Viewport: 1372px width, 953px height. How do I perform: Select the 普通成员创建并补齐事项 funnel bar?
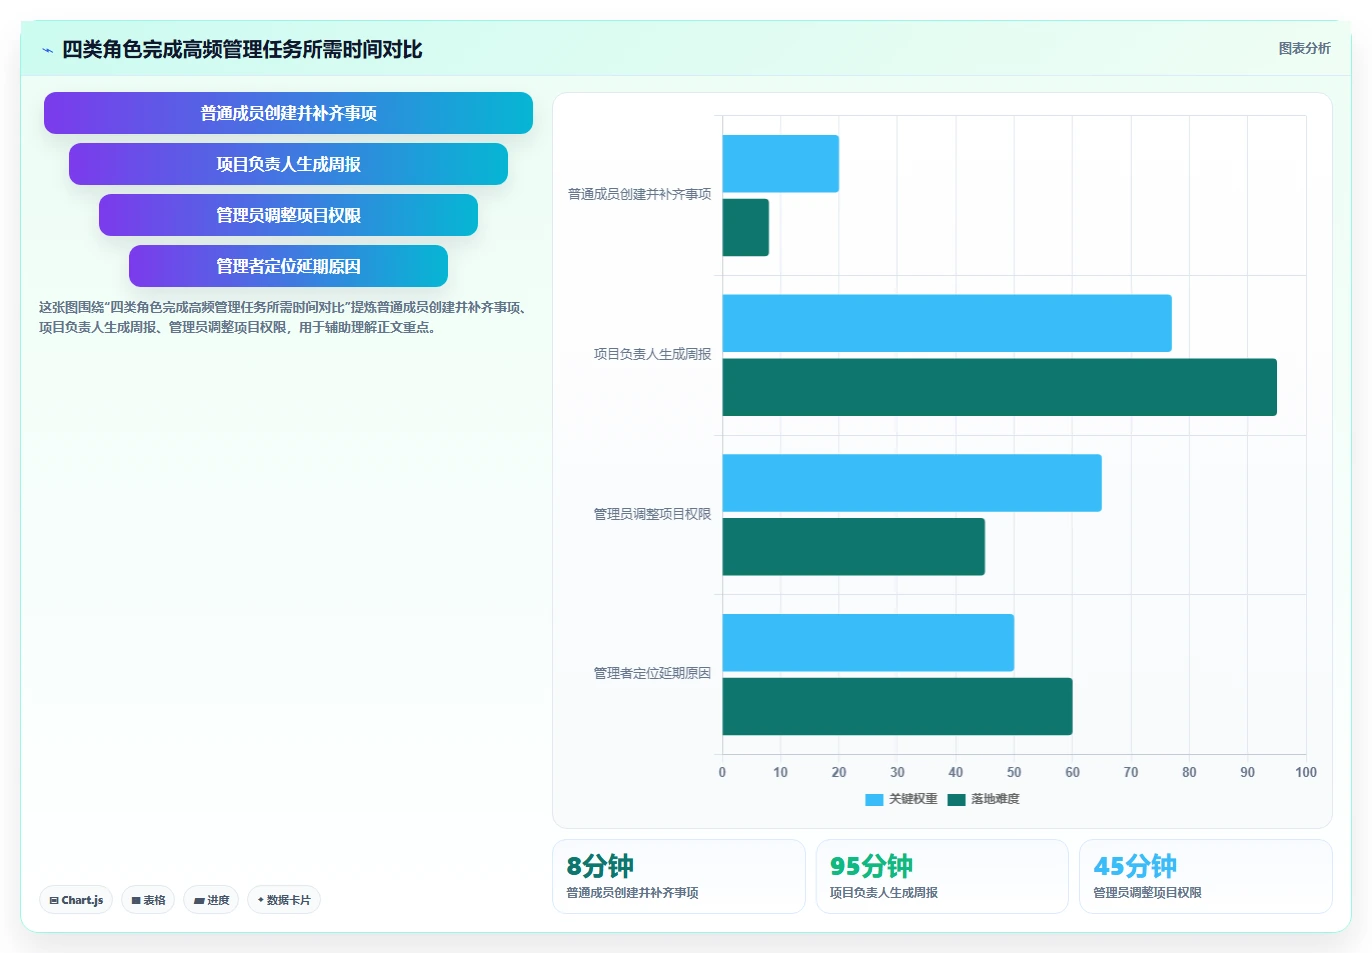coord(288,113)
